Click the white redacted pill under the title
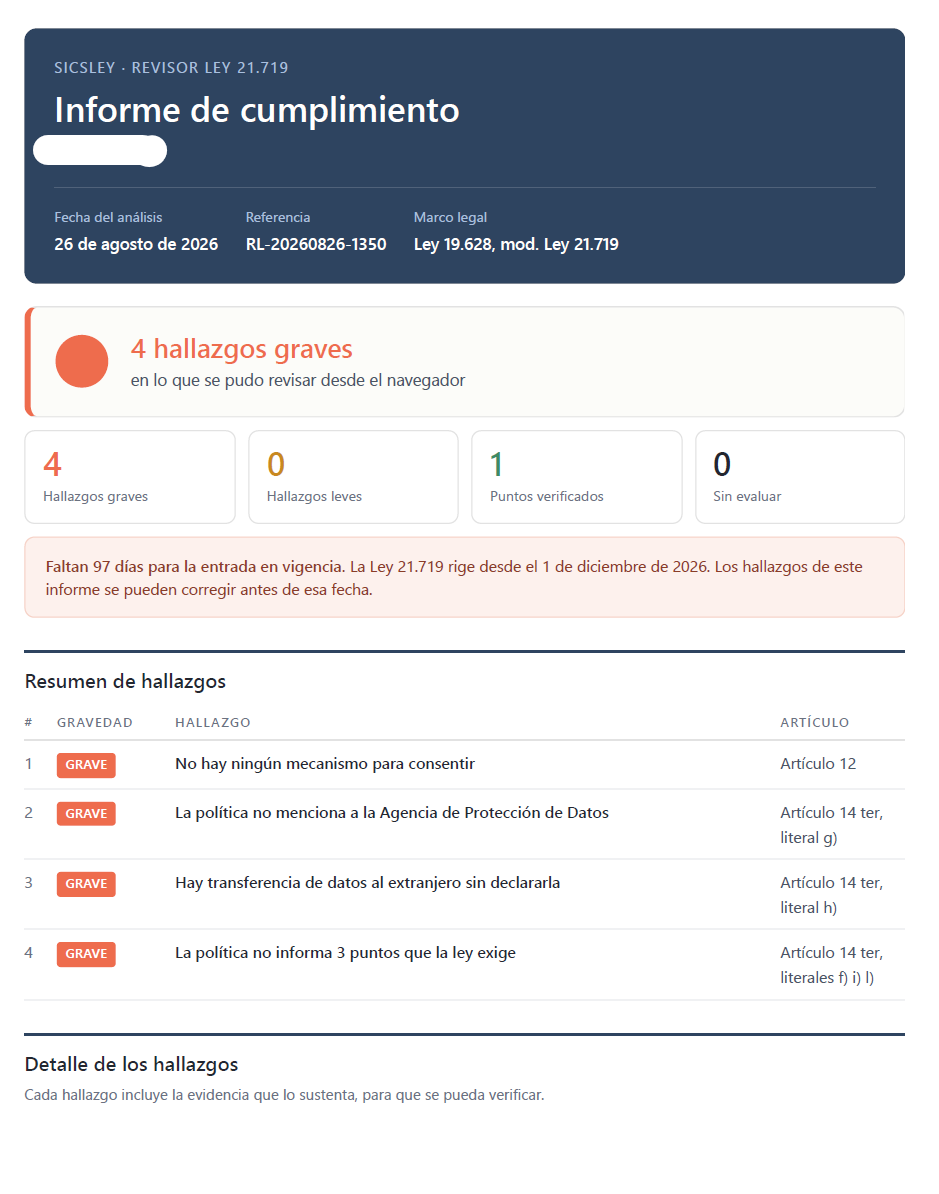 point(100,151)
